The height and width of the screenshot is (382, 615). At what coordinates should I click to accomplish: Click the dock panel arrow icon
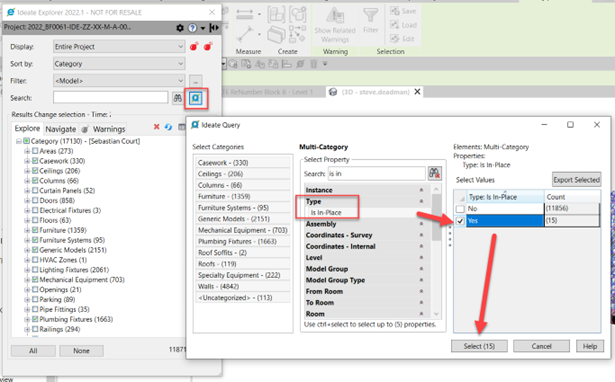tap(214, 28)
